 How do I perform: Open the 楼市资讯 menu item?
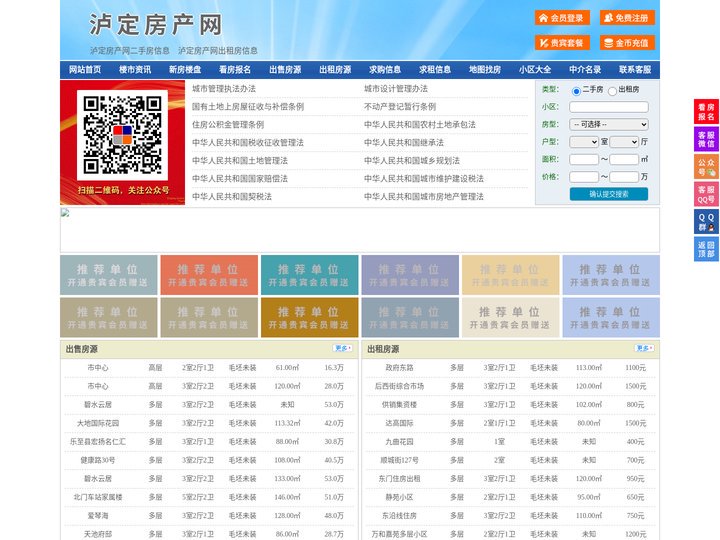pos(135,70)
